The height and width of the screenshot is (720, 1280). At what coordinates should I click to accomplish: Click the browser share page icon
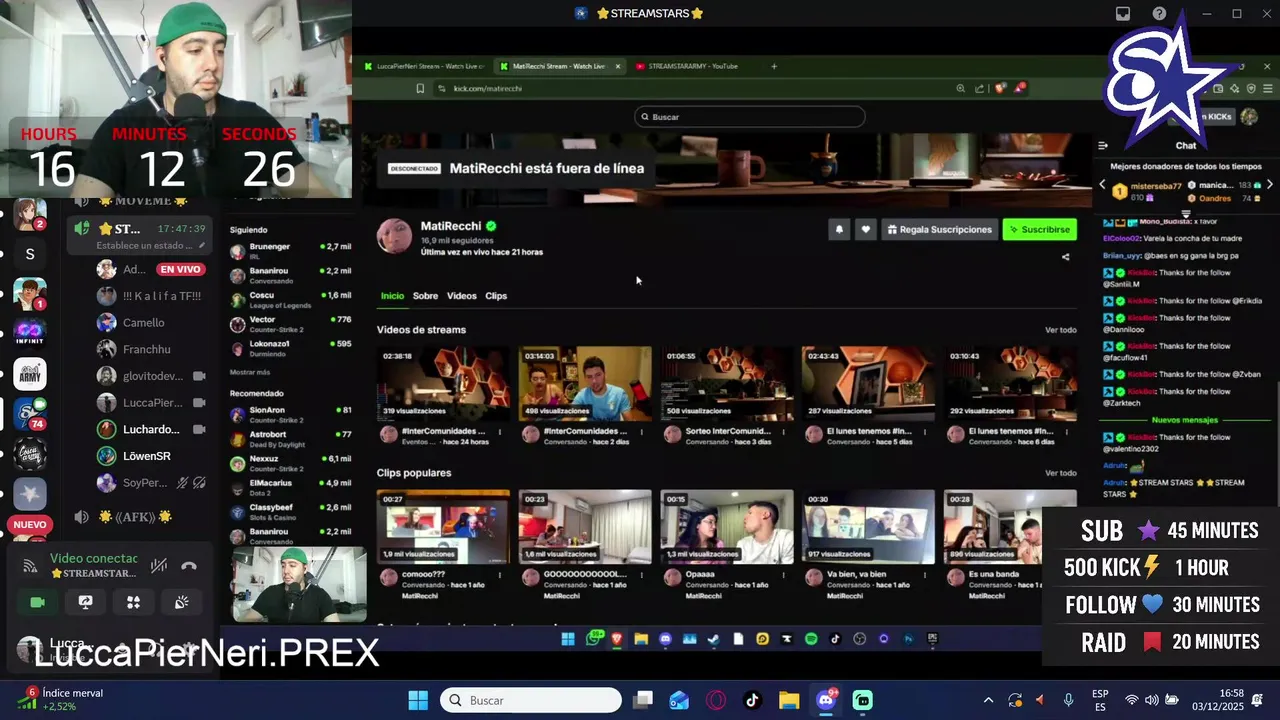[979, 88]
